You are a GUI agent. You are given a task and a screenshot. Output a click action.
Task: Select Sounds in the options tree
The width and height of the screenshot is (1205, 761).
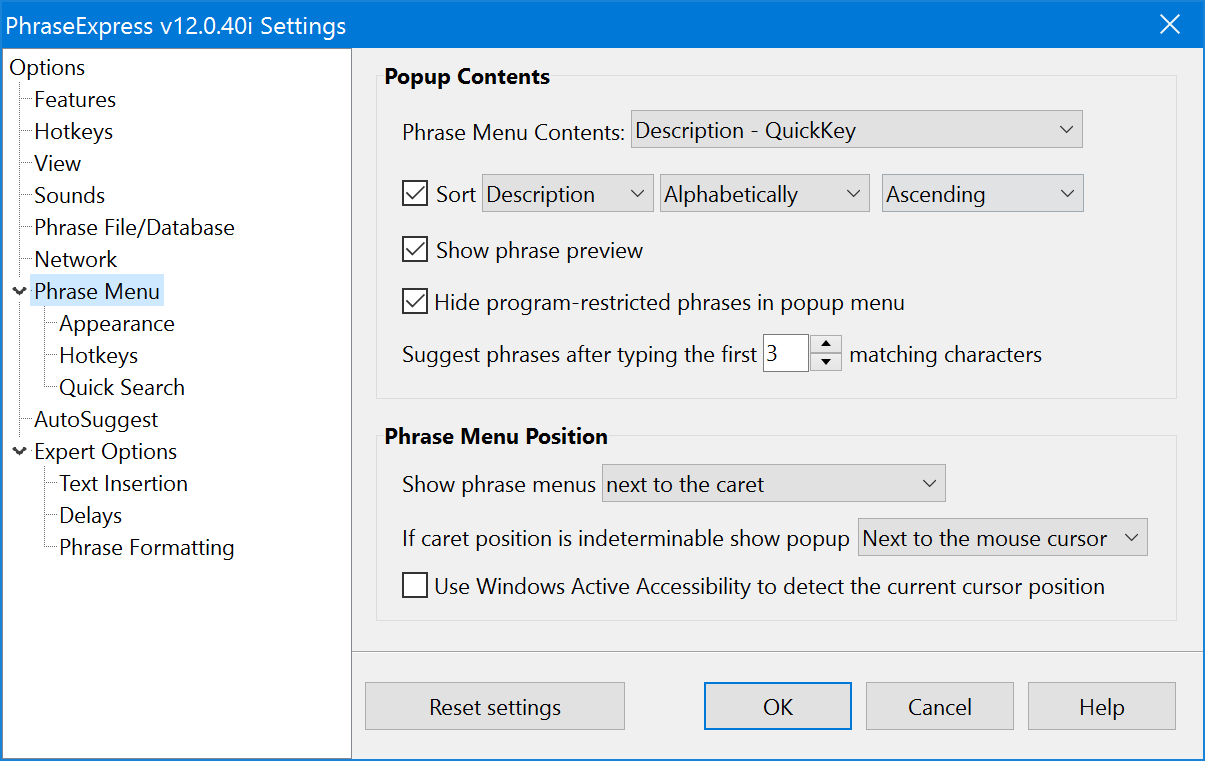point(69,196)
